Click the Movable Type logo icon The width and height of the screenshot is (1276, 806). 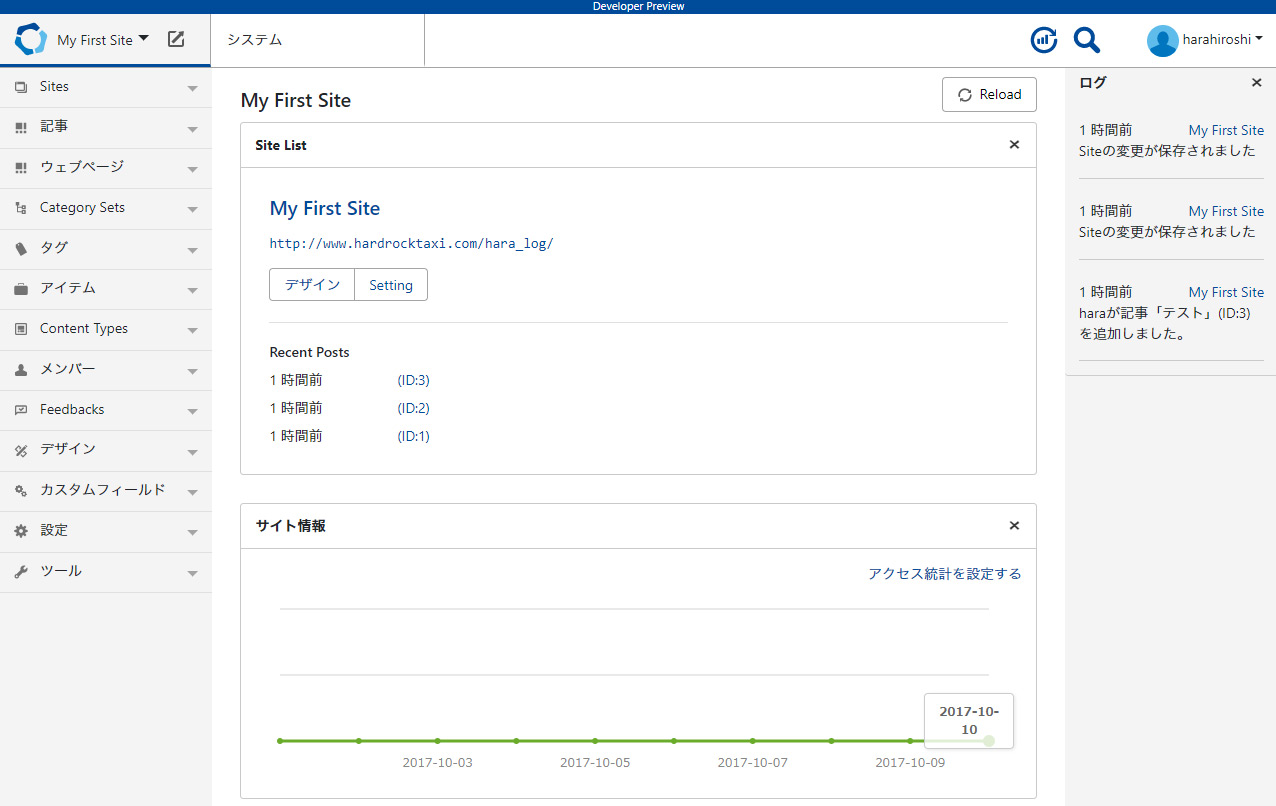click(31, 40)
